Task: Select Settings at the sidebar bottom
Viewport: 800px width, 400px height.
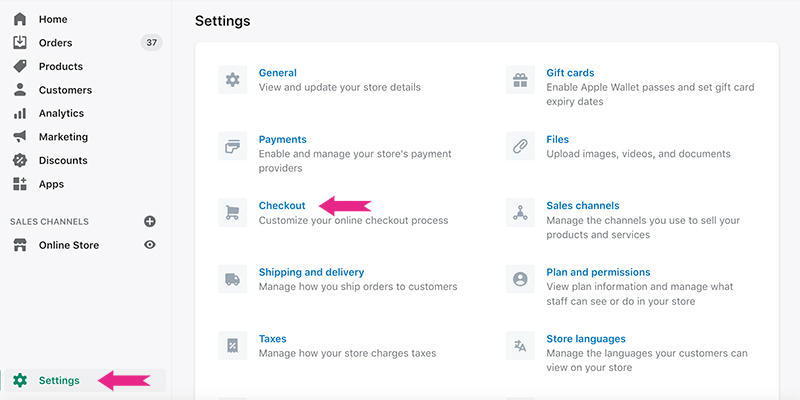Action: click(x=58, y=380)
